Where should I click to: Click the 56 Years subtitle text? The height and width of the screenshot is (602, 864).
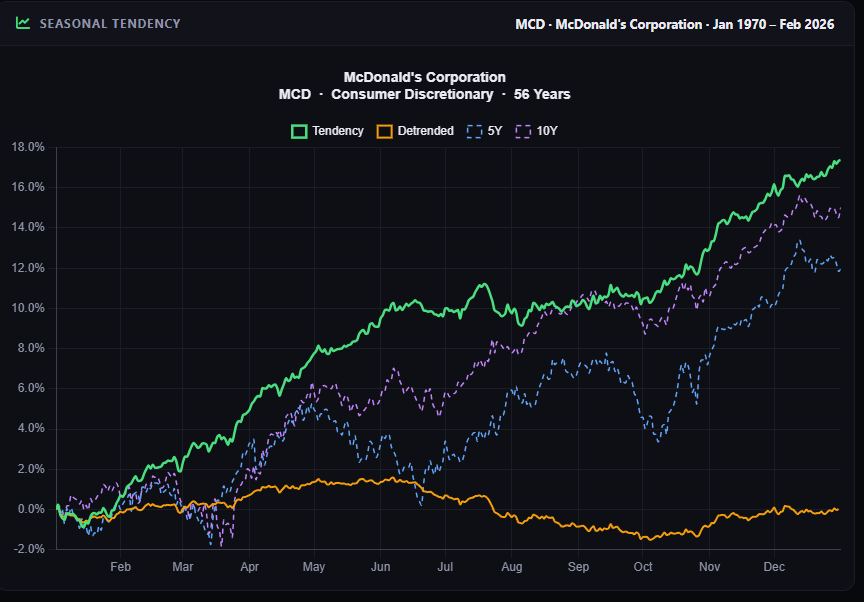click(x=540, y=94)
